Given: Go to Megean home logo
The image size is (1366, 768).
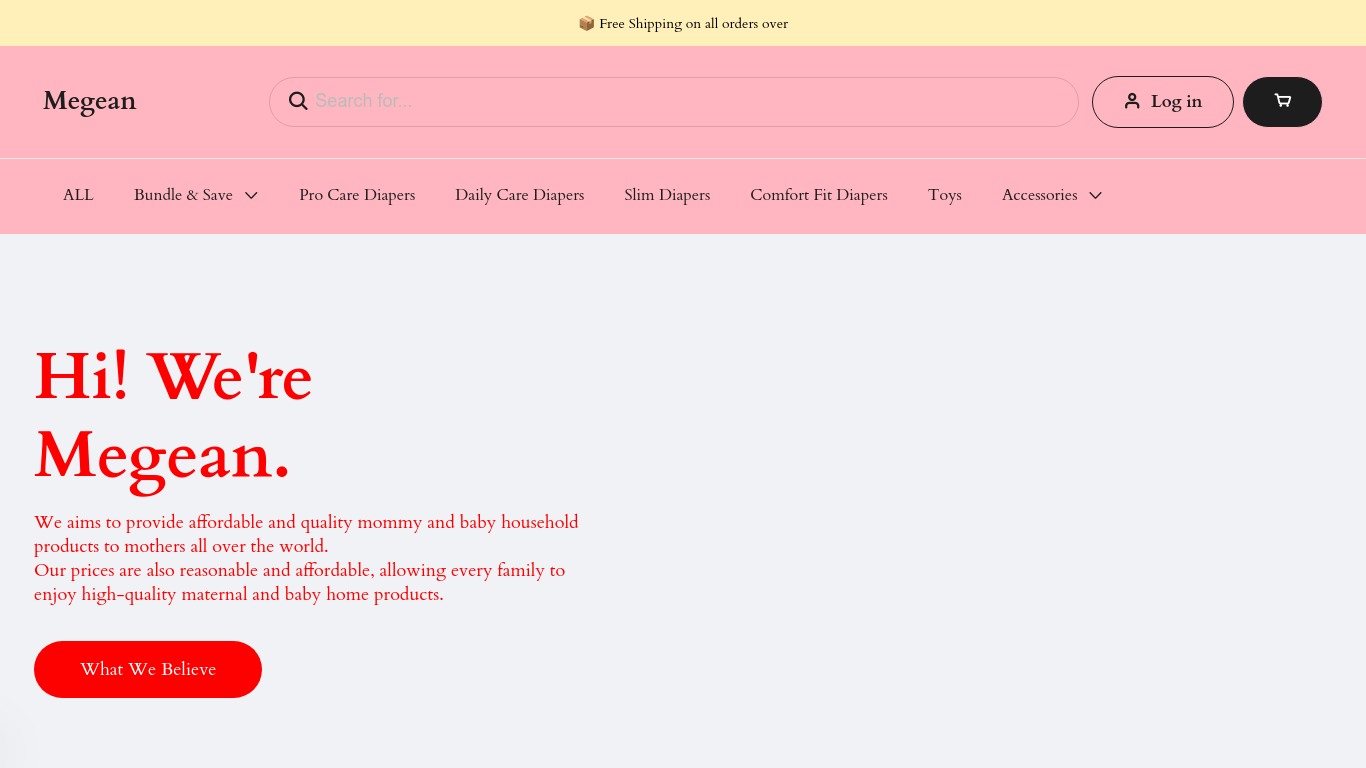Looking at the screenshot, I should point(89,101).
